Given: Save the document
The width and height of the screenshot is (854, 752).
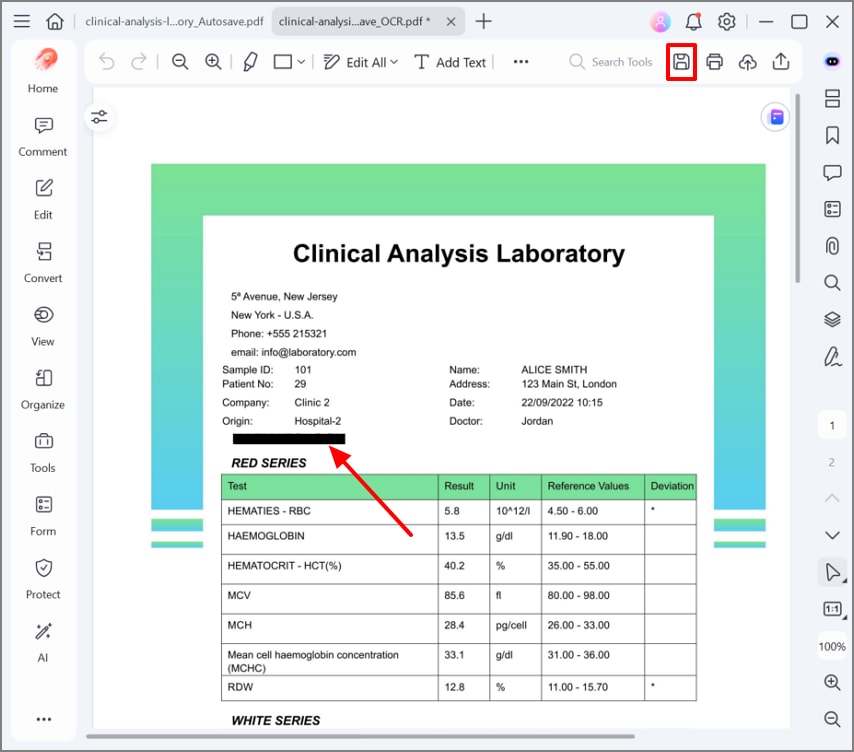Looking at the screenshot, I should click(681, 62).
